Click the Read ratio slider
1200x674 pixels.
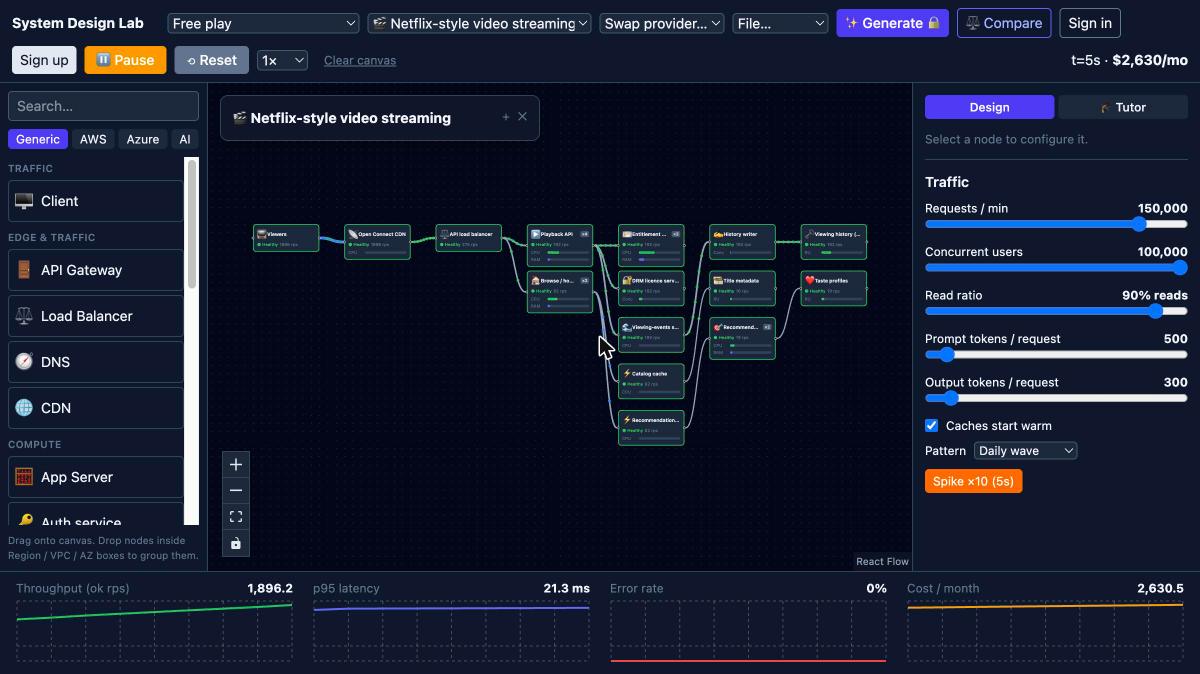tap(1056, 311)
